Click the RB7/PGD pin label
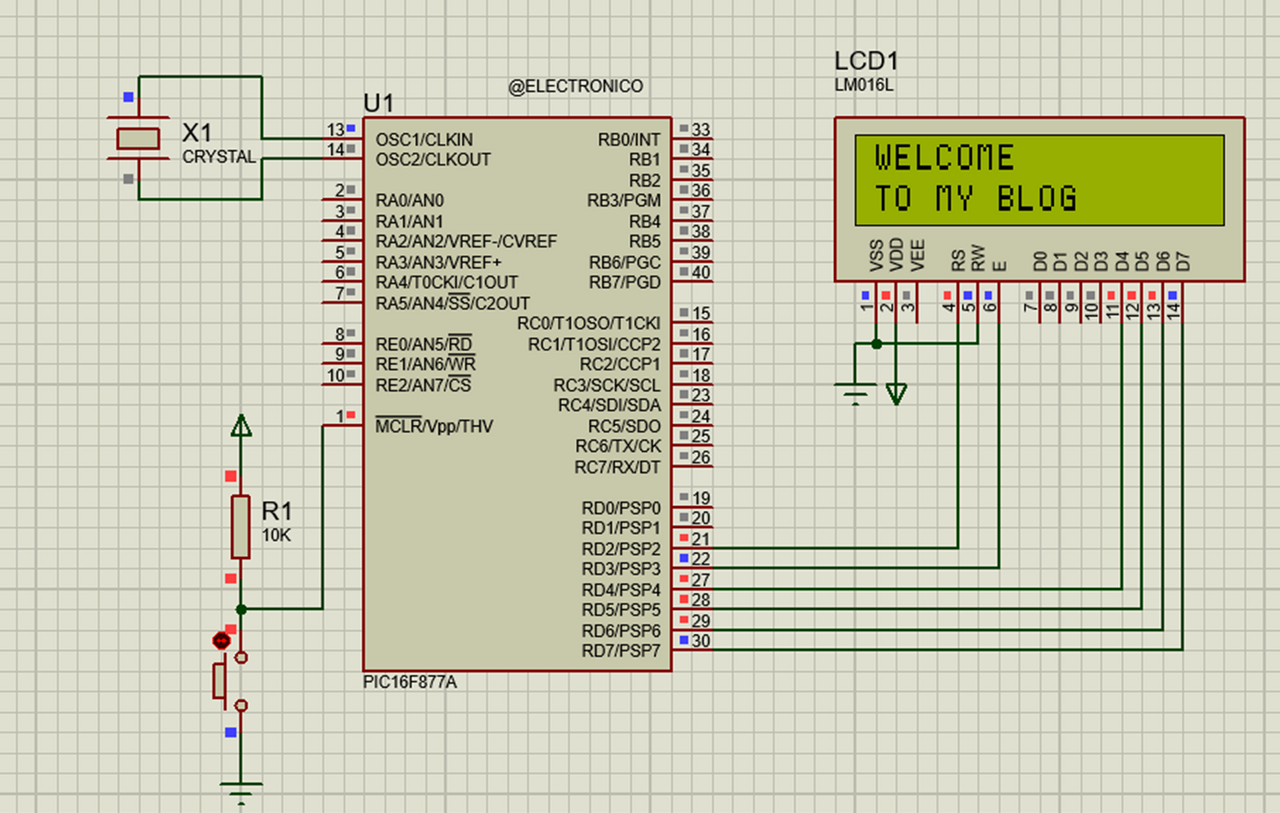1280x813 pixels. tap(625, 282)
